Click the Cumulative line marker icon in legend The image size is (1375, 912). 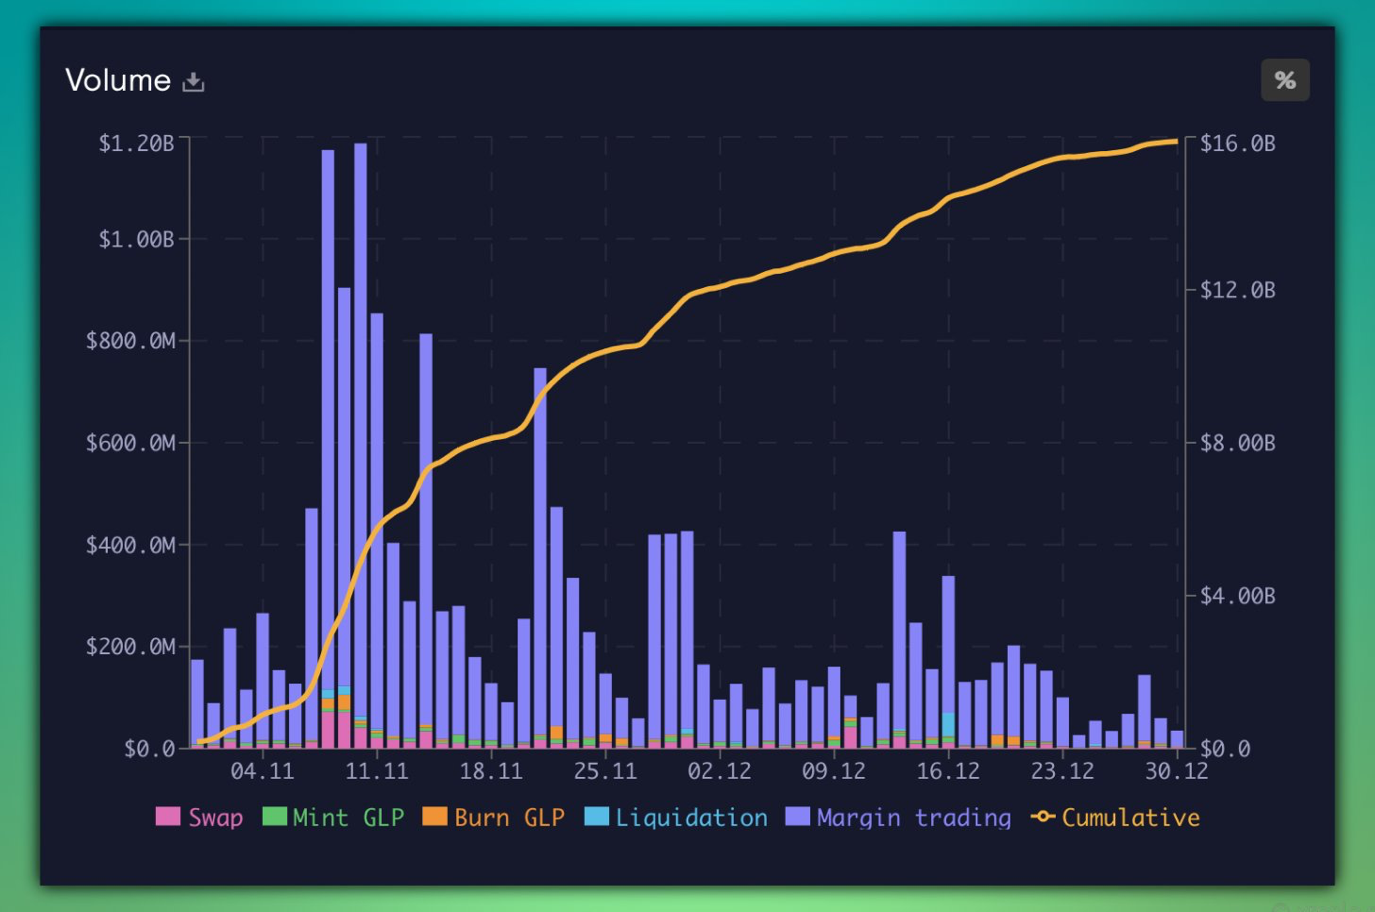pos(1042,817)
